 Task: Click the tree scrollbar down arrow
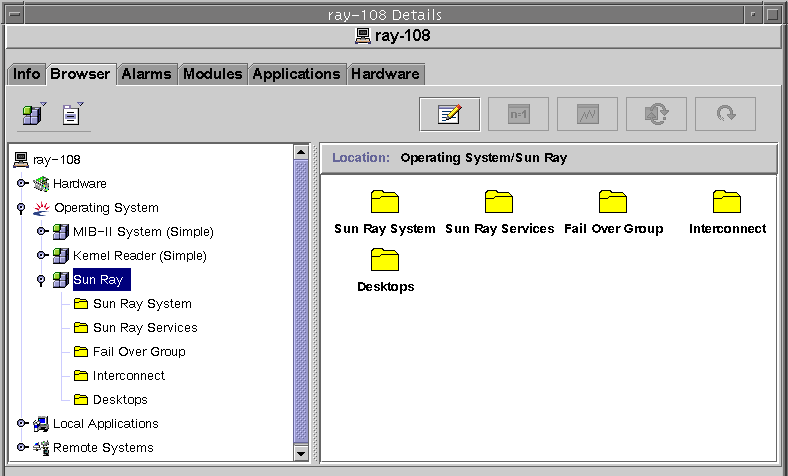click(x=301, y=453)
